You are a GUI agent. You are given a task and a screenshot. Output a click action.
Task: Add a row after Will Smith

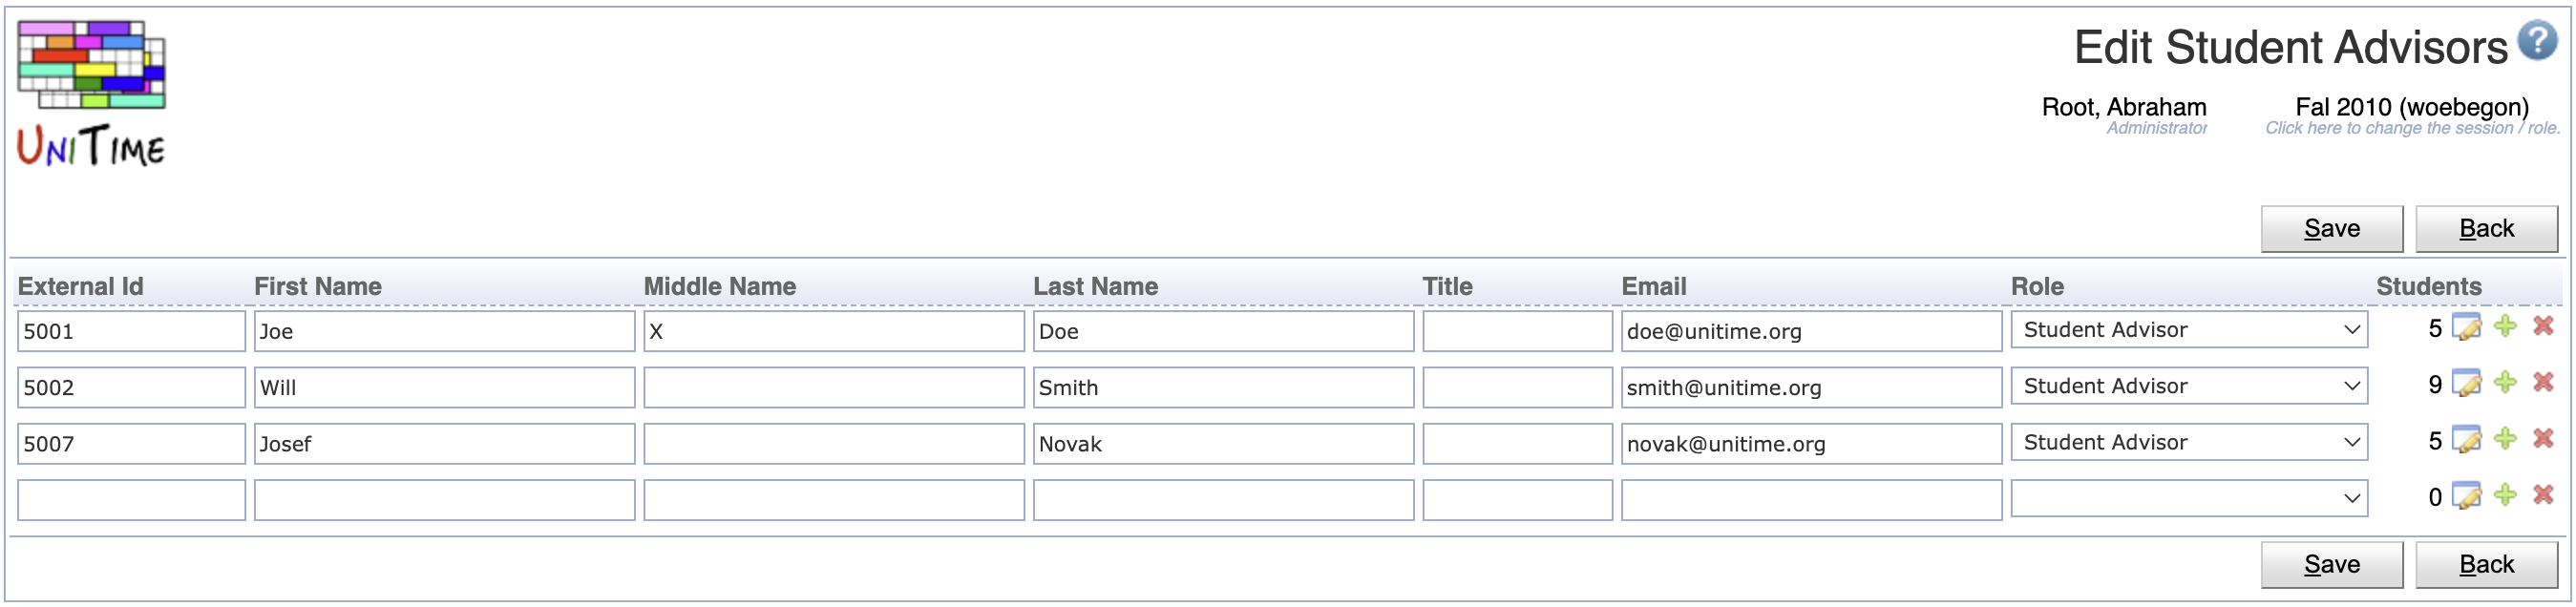[2505, 383]
